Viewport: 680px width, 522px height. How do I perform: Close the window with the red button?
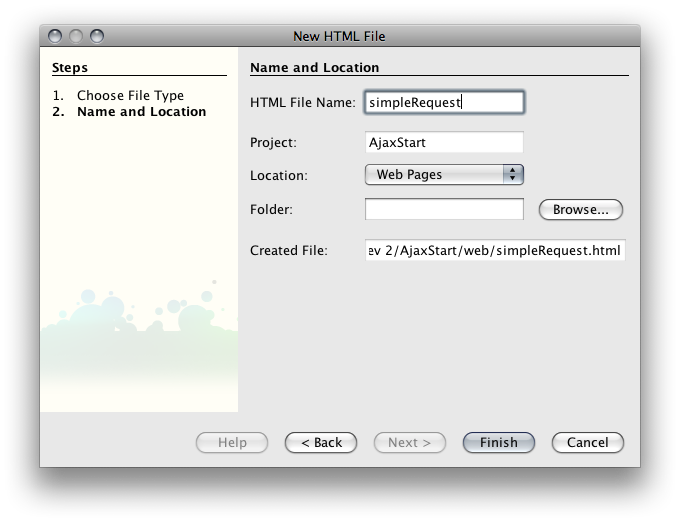coord(55,36)
